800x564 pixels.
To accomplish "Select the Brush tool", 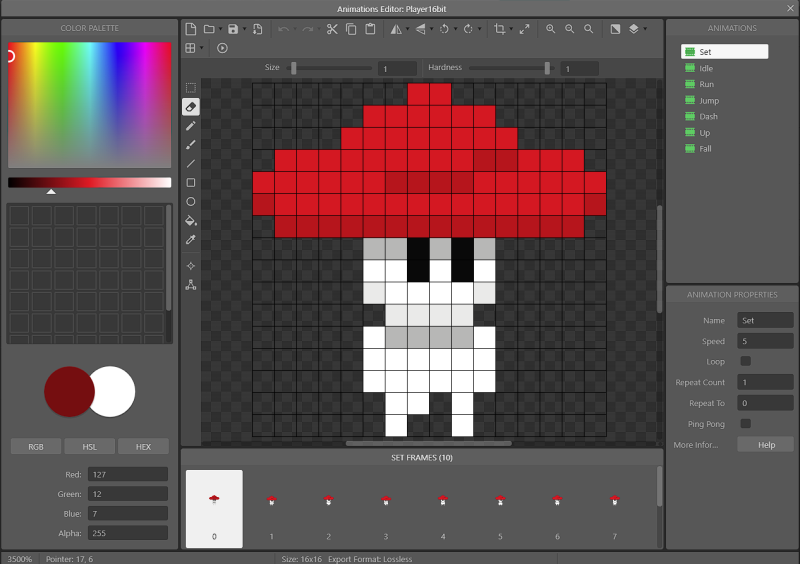I will (x=191, y=145).
